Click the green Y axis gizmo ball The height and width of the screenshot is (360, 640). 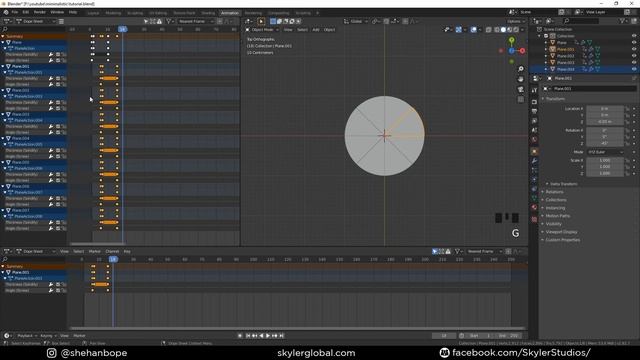coord(511,40)
